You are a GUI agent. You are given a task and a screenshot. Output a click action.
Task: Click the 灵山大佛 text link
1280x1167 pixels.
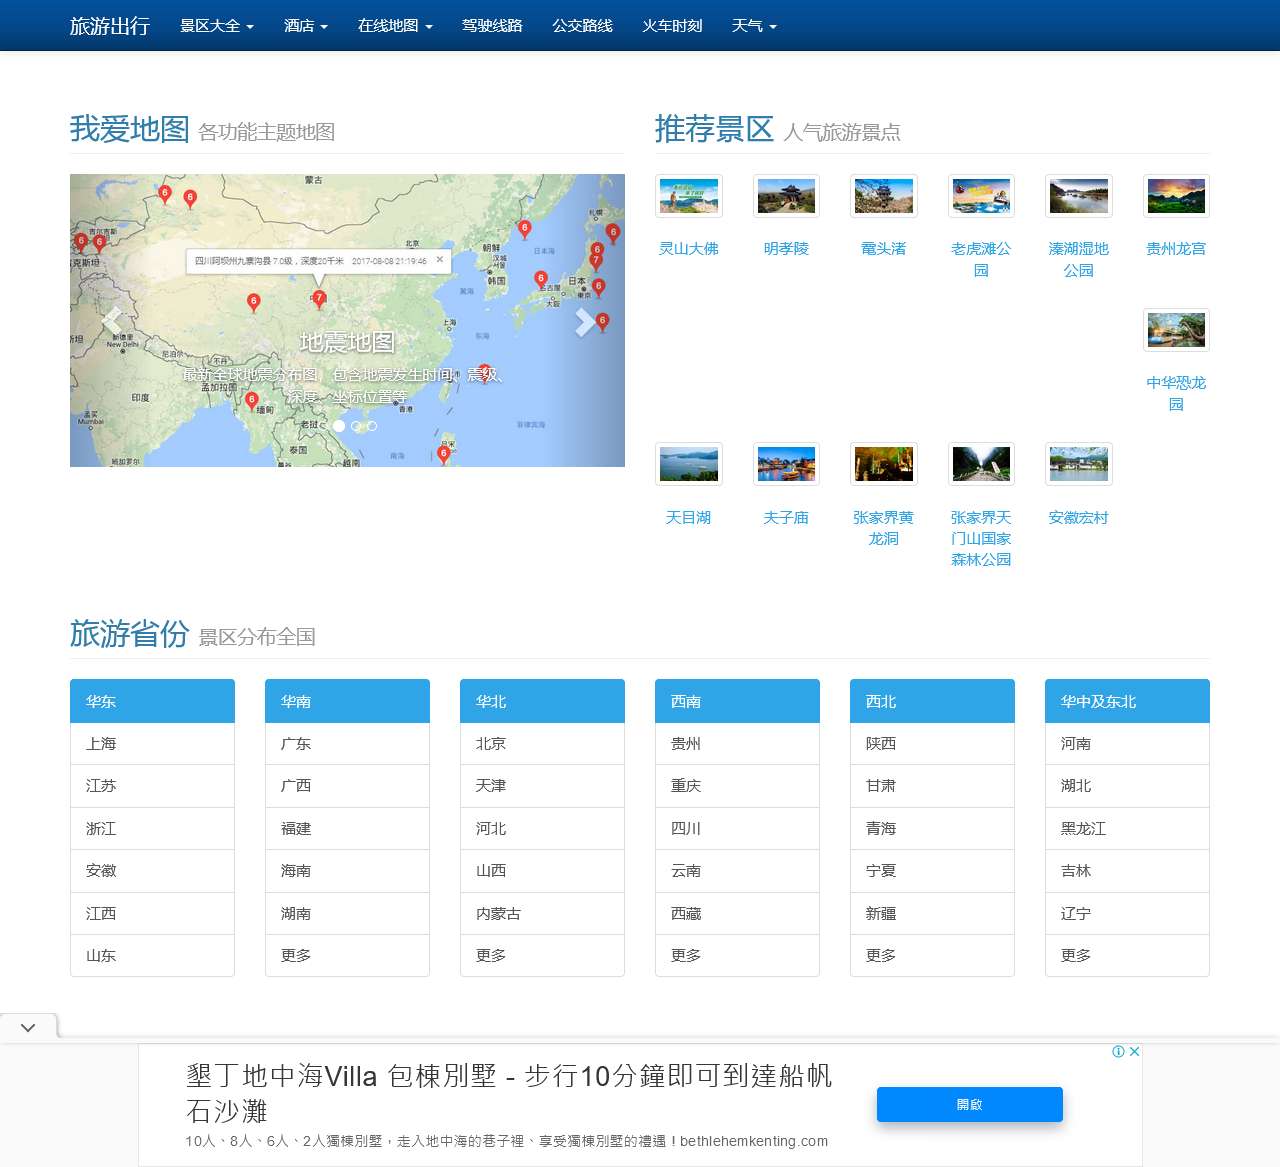689,248
